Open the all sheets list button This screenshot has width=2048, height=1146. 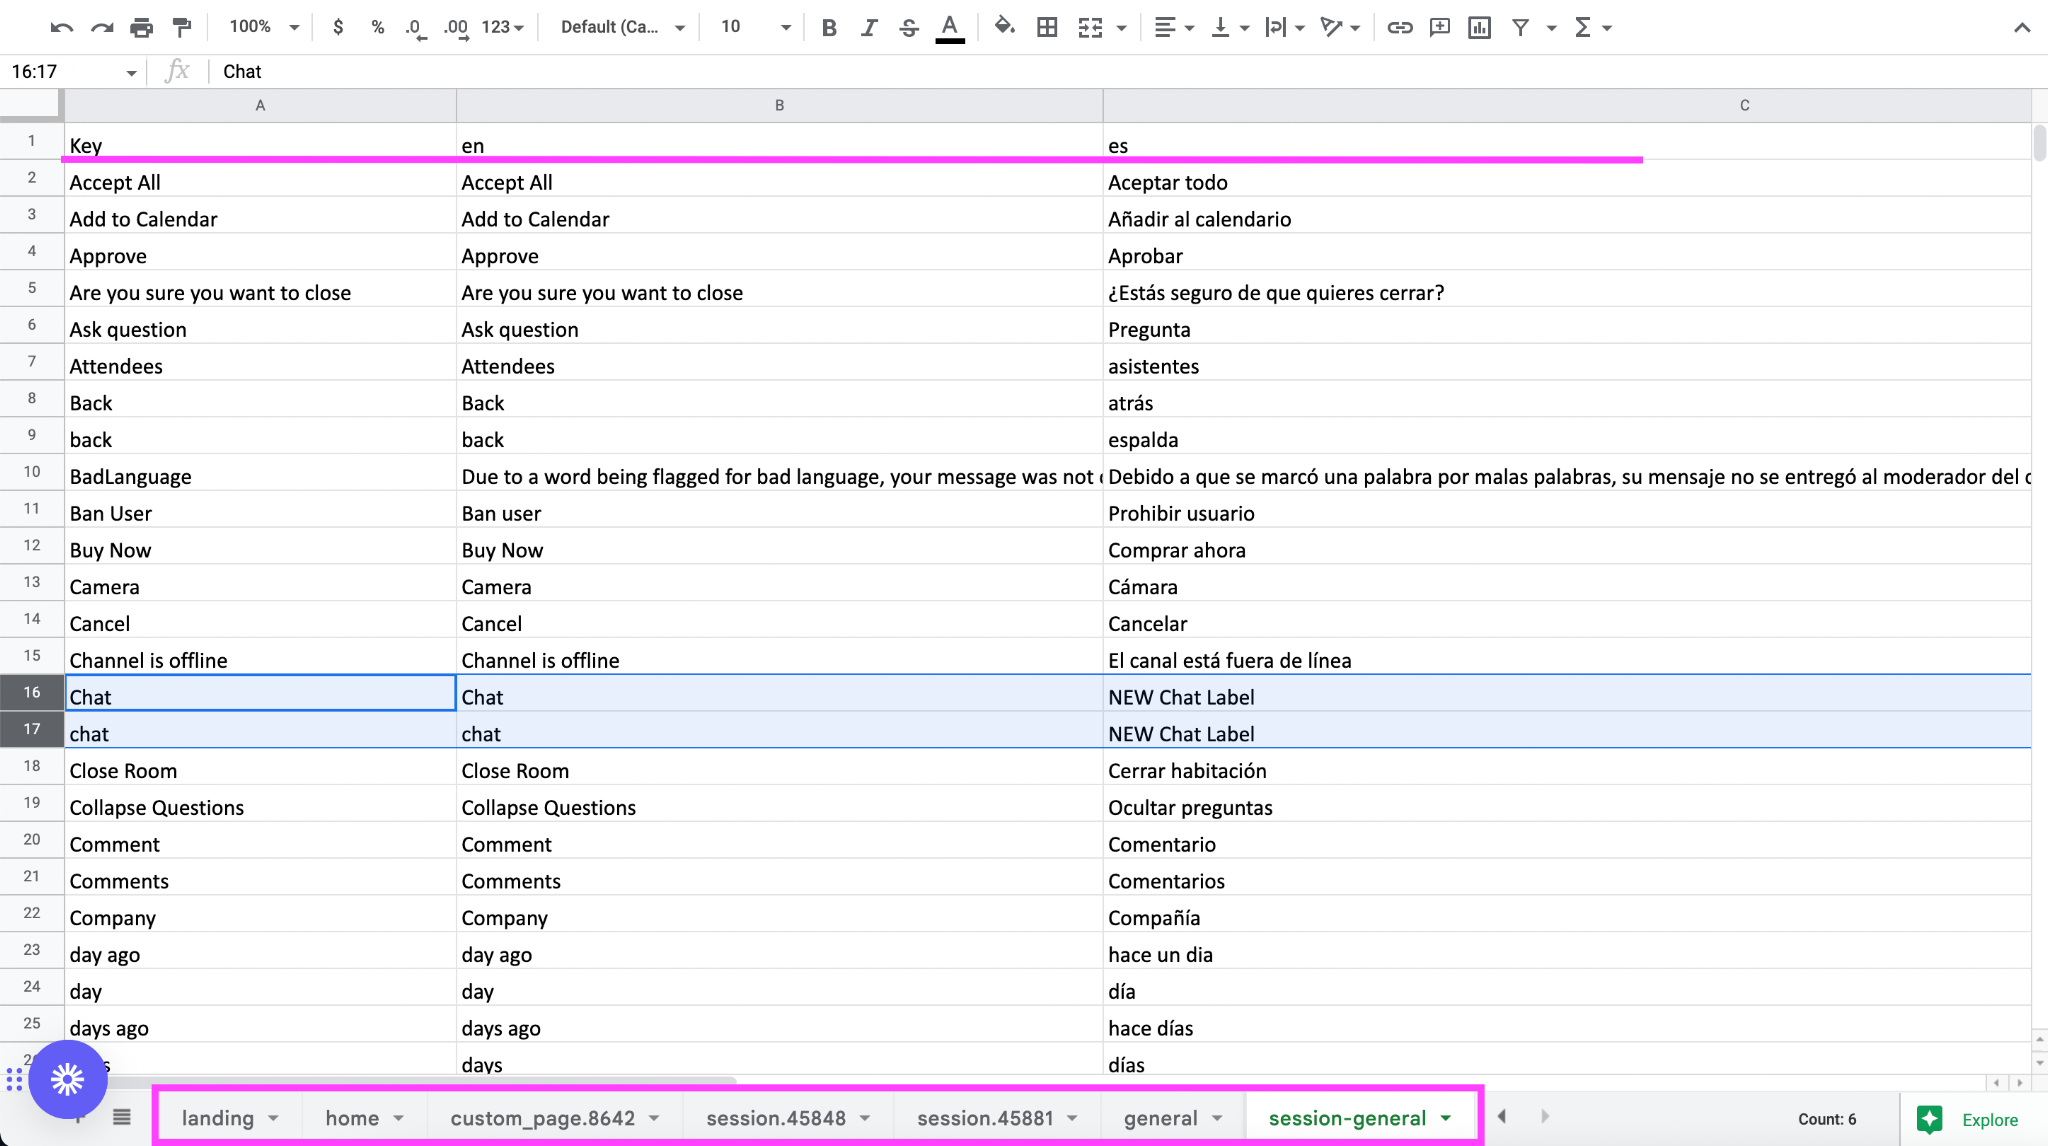(x=122, y=1117)
